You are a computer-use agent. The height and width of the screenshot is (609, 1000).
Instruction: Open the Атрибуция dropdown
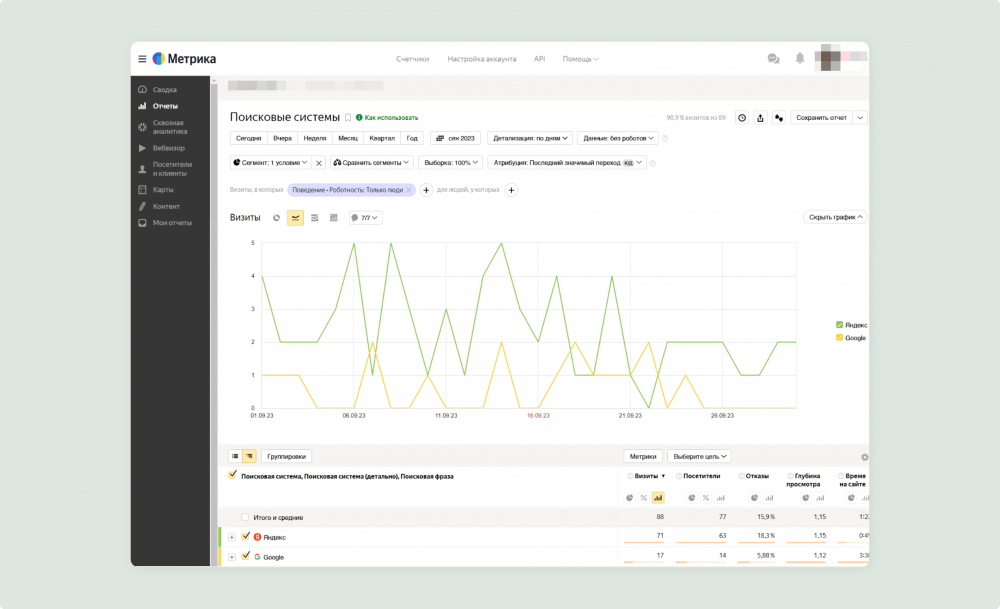point(567,163)
